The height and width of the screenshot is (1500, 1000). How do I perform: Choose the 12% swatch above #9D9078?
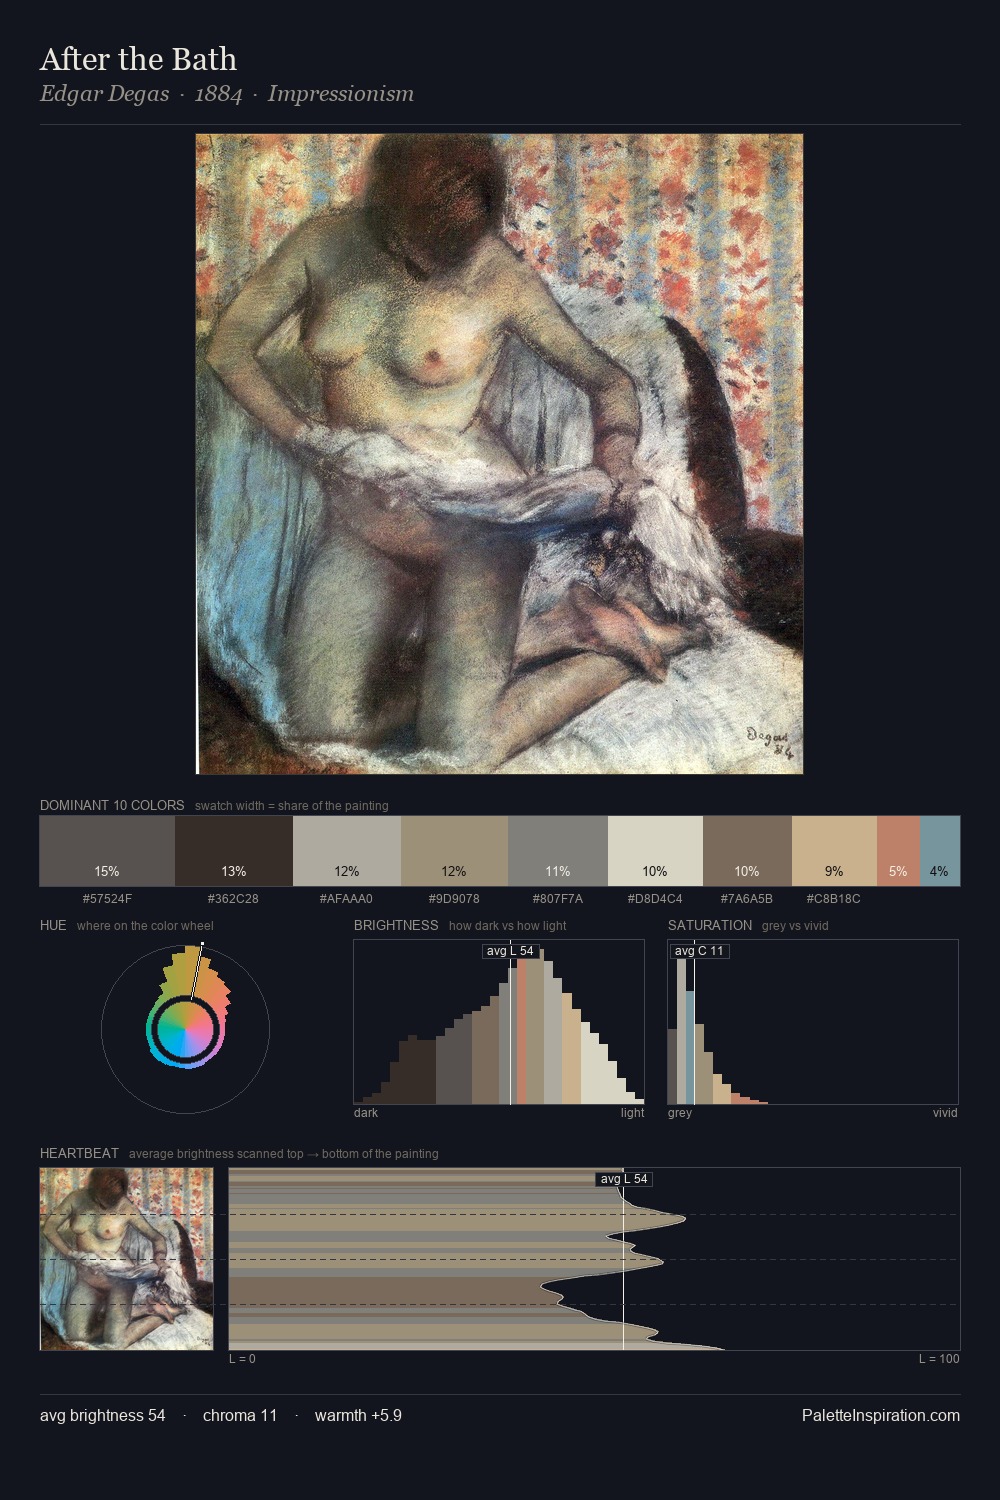click(454, 851)
